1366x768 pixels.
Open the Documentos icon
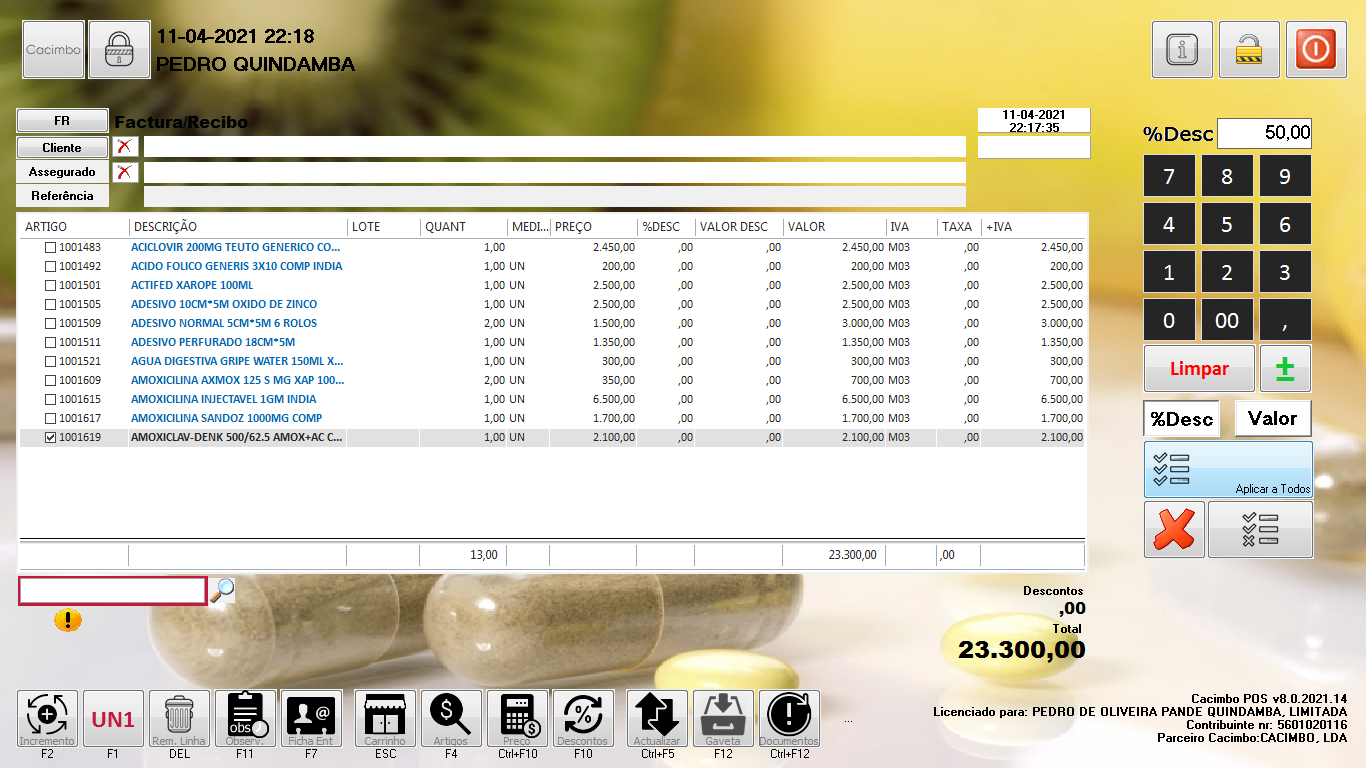click(x=789, y=718)
